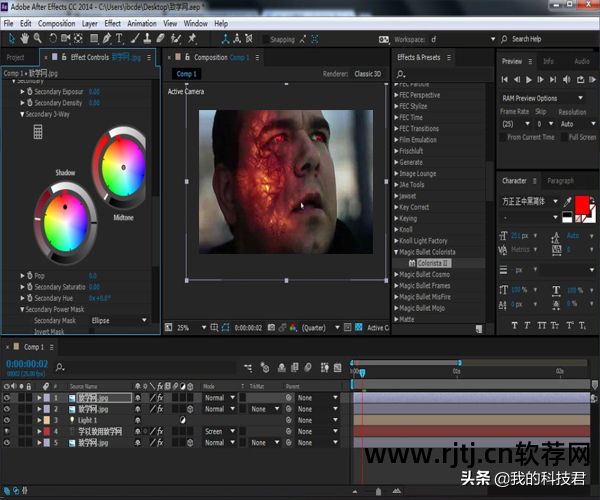The image size is (600, 500).
Task: Open the 25% magnification dropdown
Action: click(x=190, y=327)
